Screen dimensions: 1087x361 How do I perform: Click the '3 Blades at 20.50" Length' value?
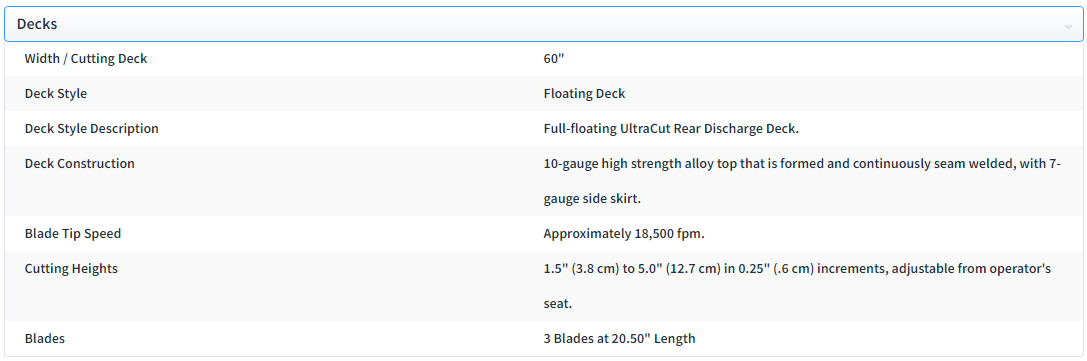(620, 339)
